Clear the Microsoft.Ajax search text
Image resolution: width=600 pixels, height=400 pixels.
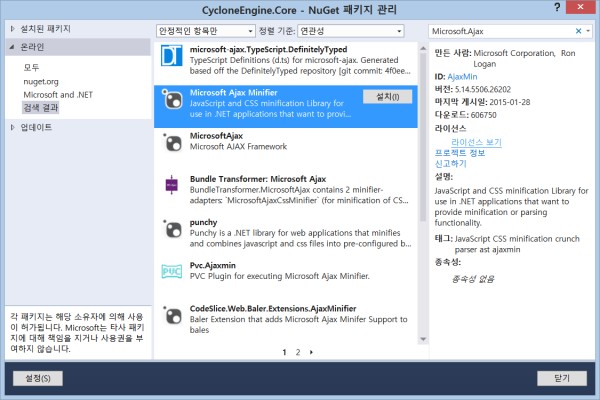coord(578,31)
